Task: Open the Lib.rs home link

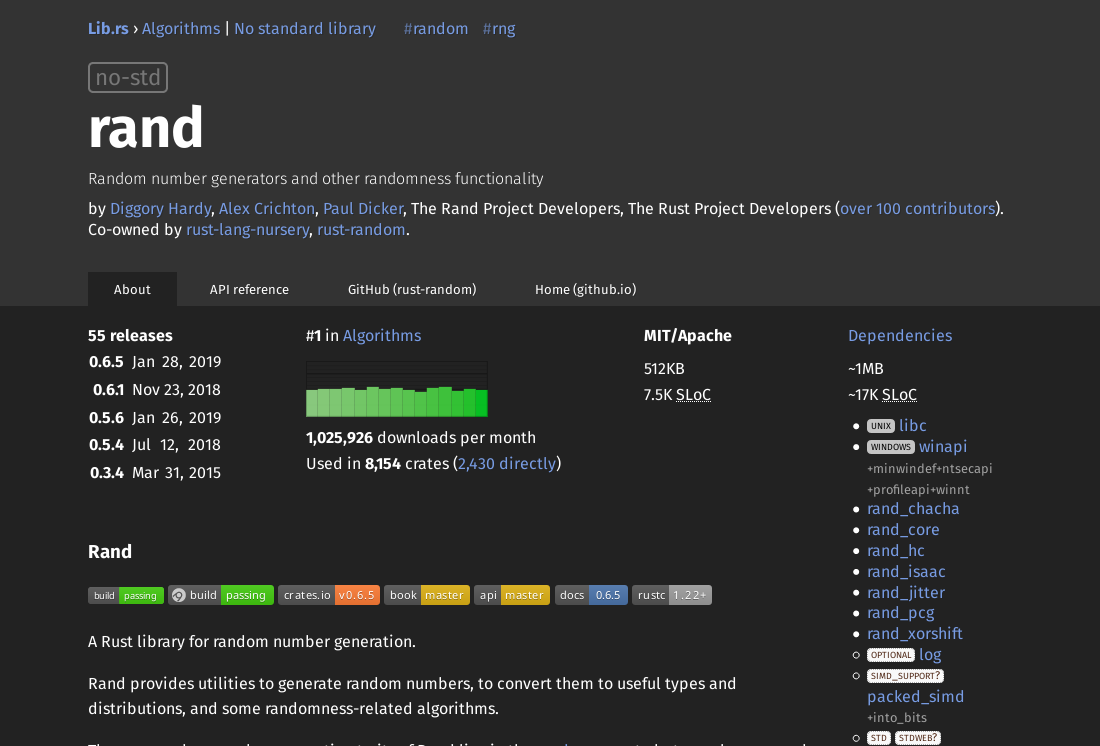Action: (x=108, y=29)
